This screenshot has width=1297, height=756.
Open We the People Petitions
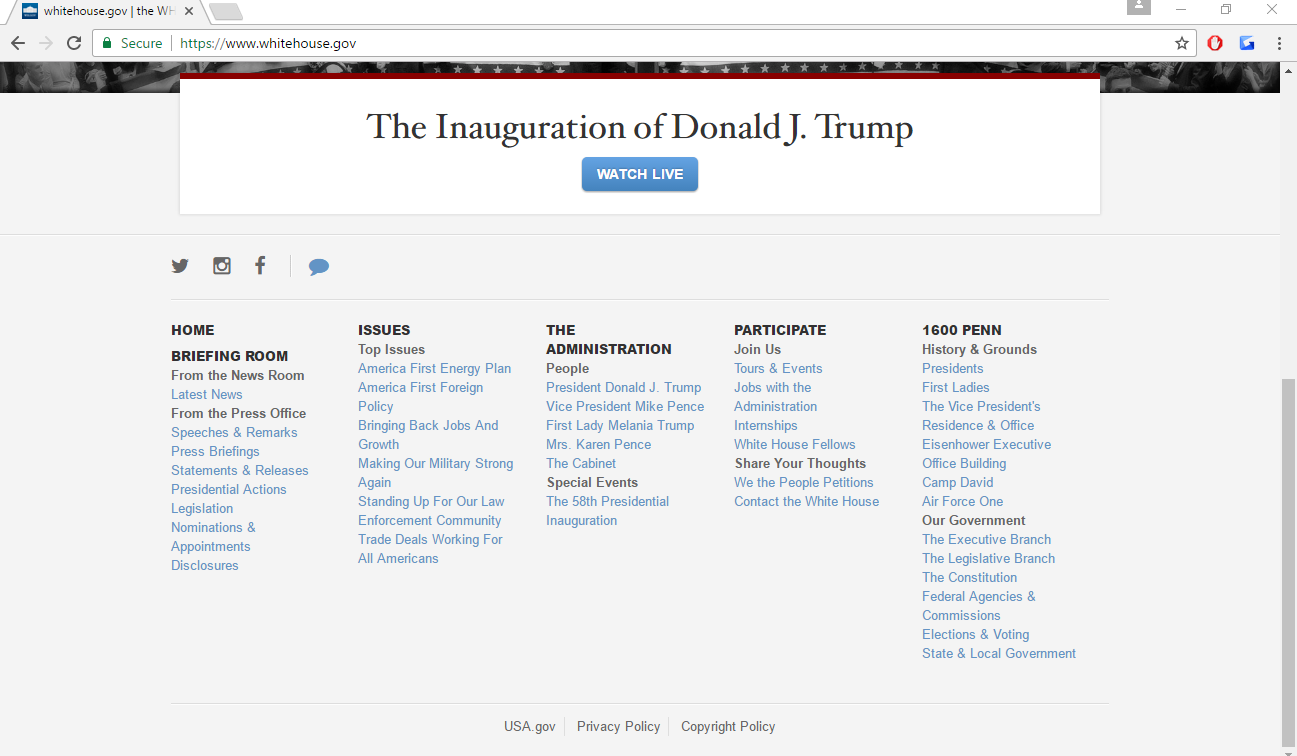pos(804,482)
